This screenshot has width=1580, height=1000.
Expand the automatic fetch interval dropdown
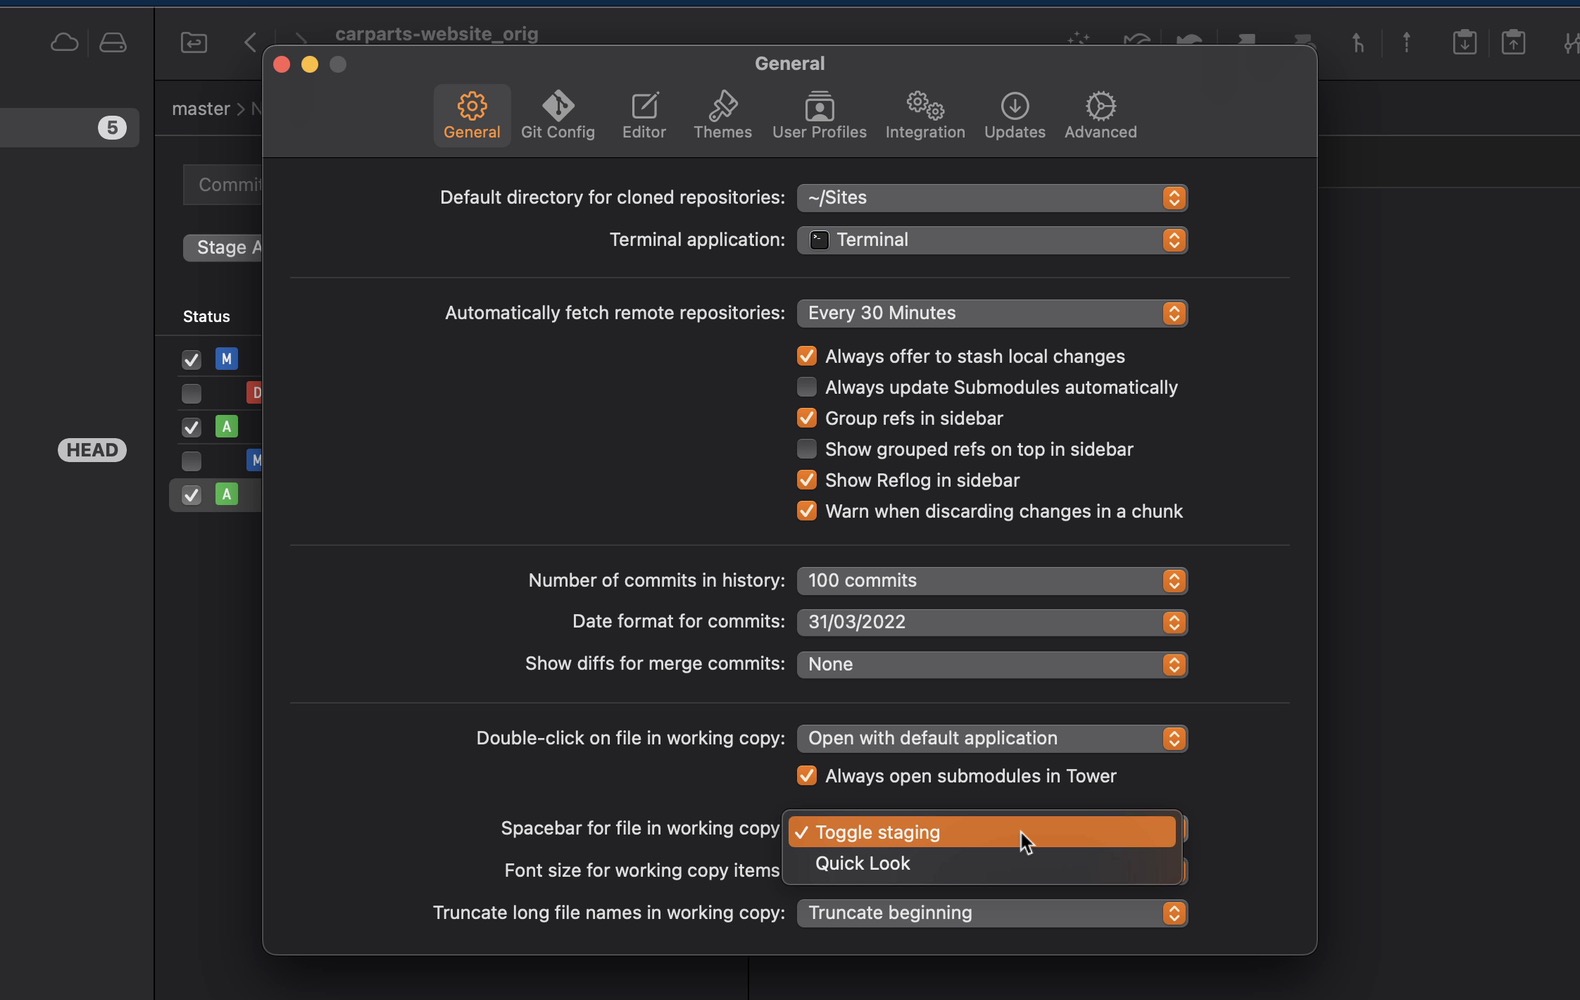pyautogui.click(x=991, y=313)
